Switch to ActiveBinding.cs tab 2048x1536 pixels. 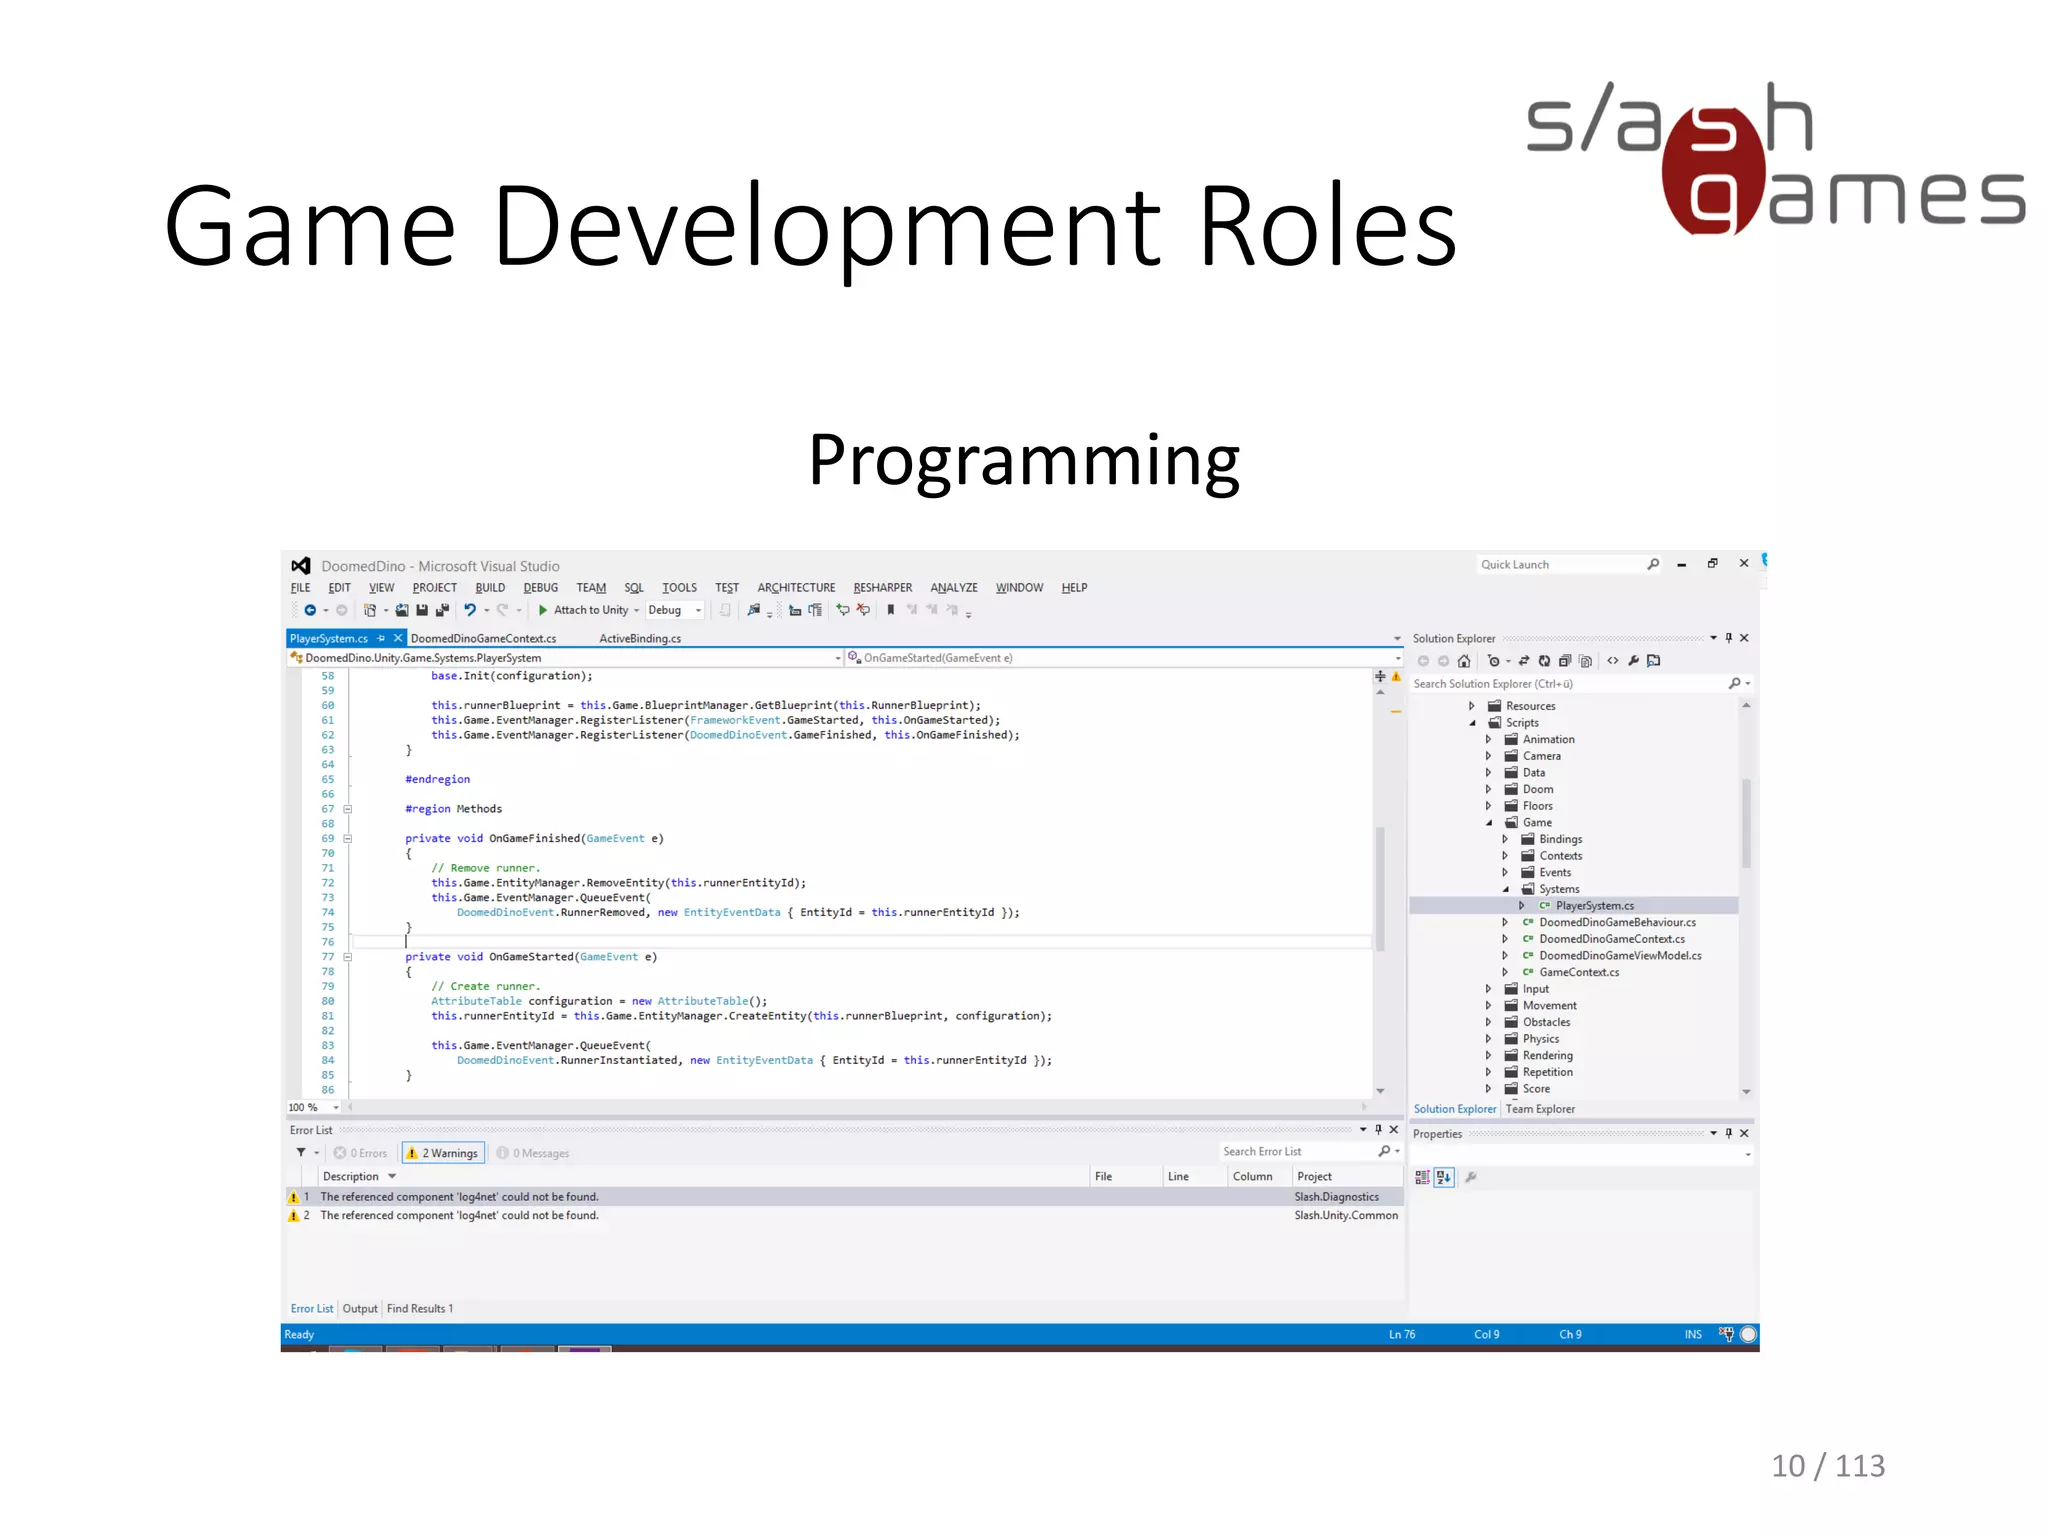tap(640, 638)
